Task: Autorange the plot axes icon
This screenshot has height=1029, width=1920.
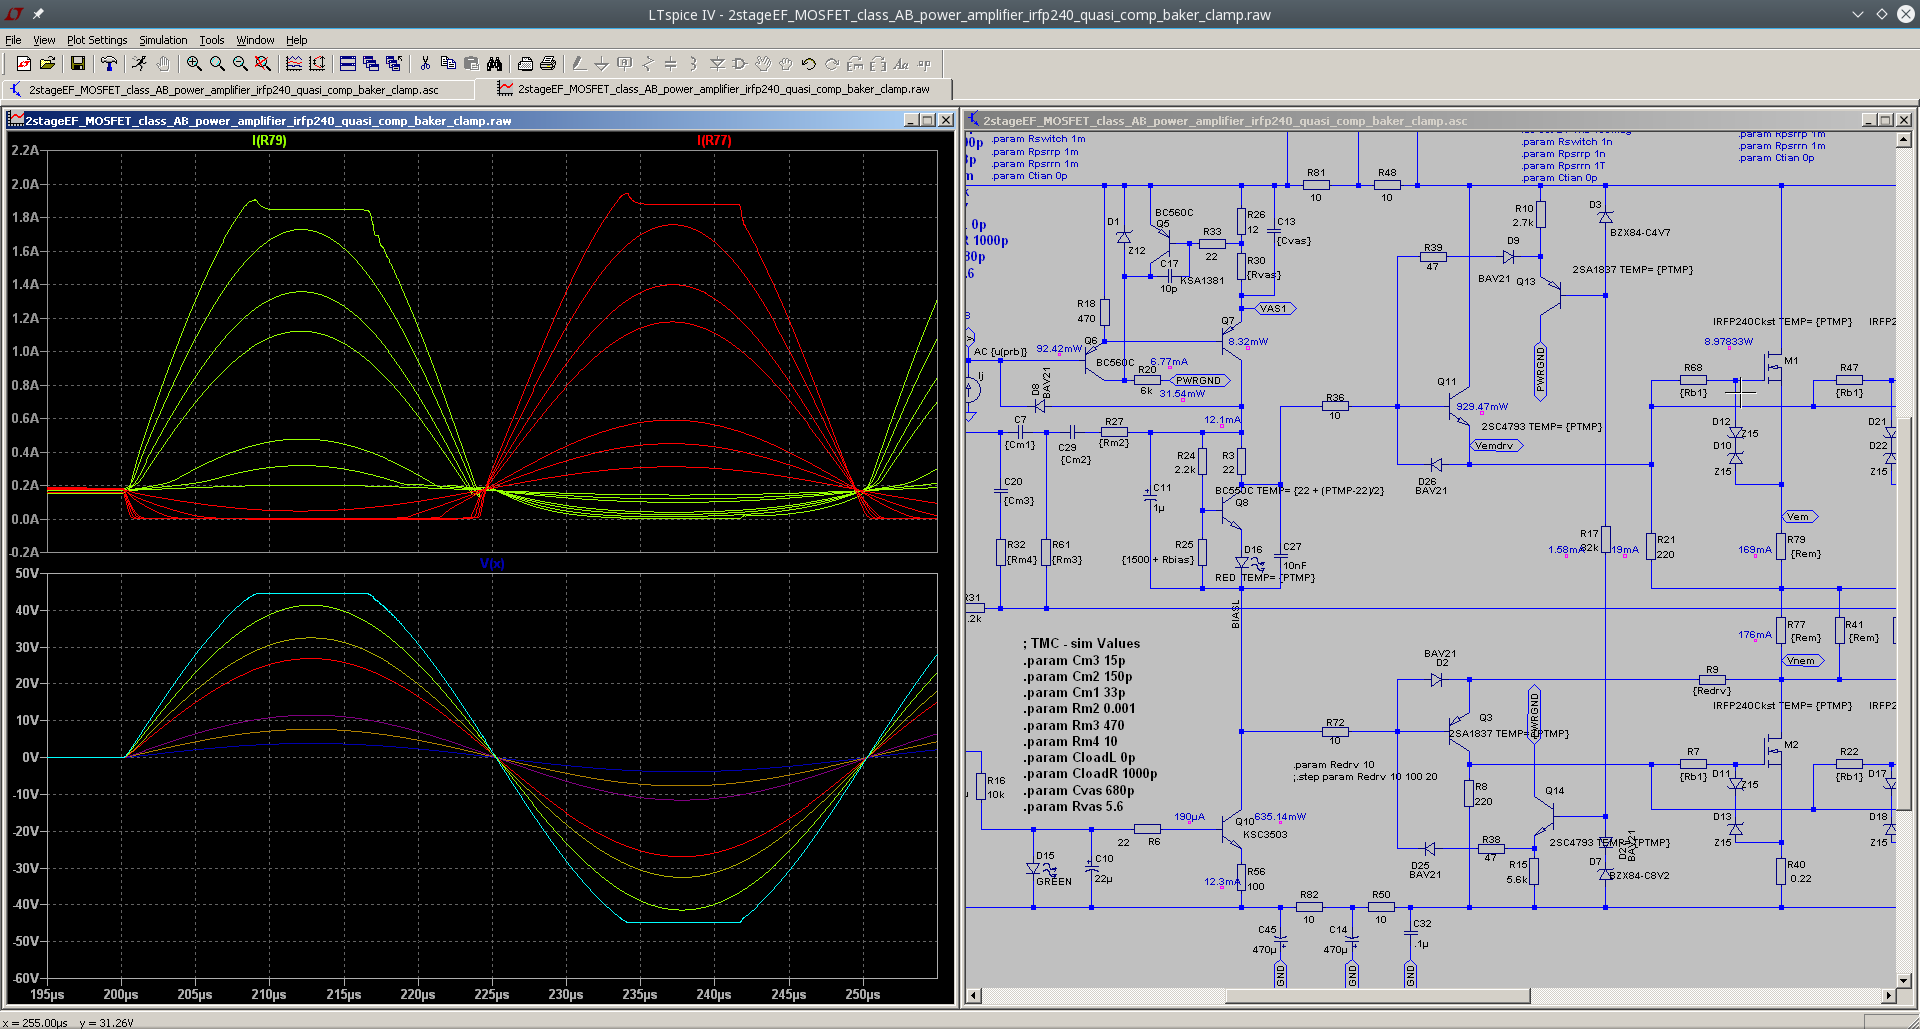Action: 317,64
